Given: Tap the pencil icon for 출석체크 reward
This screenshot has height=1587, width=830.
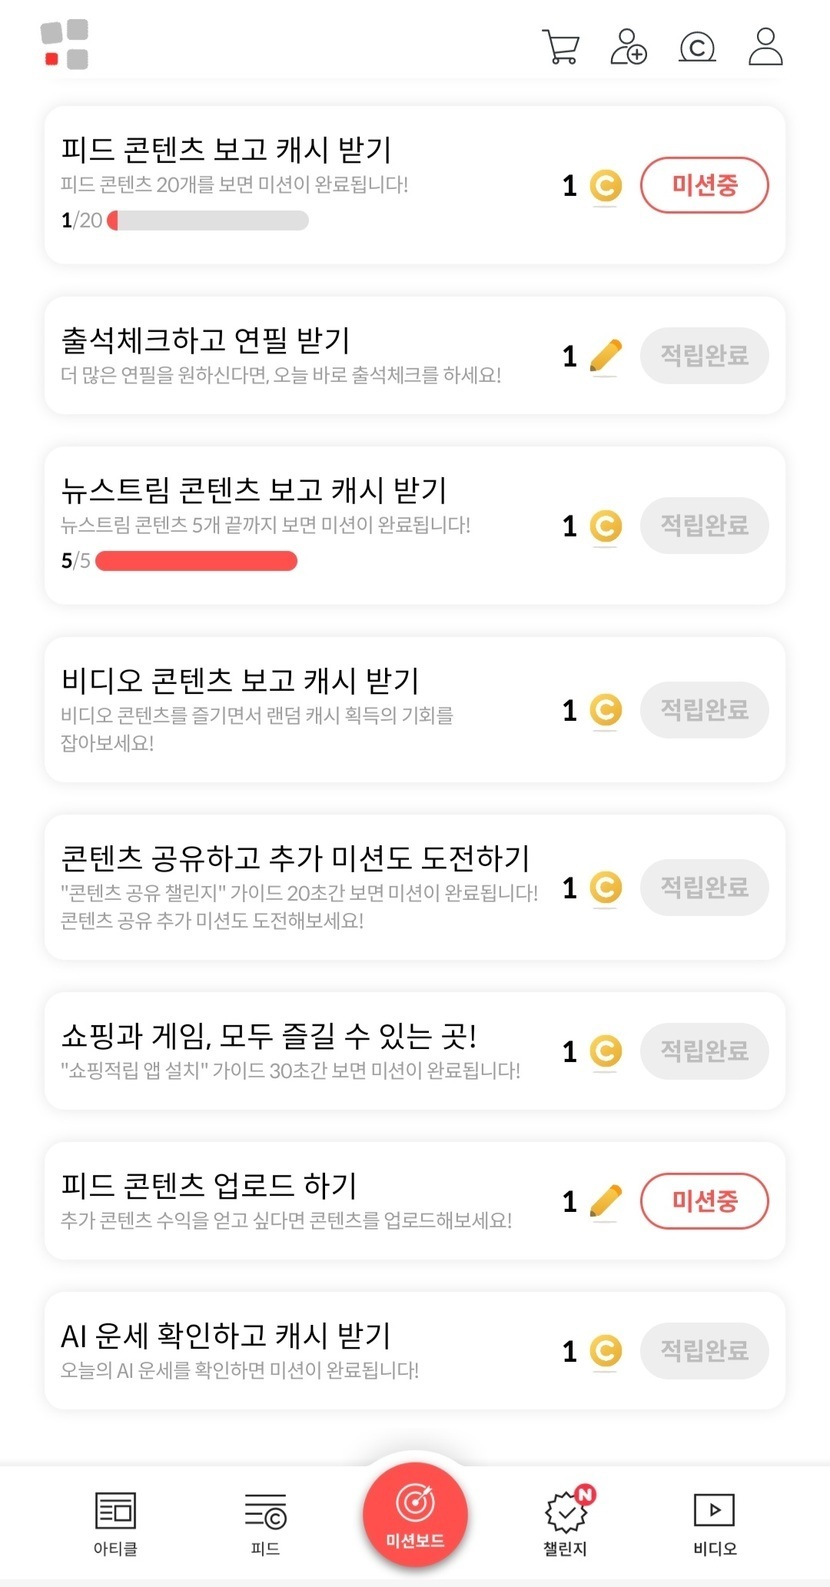Looking at the screenshot, I should tap(605, 356).
